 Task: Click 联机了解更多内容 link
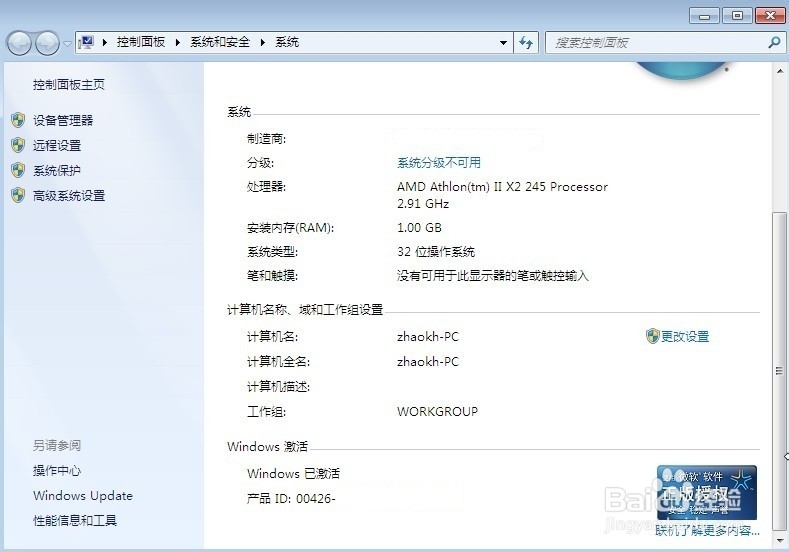click(x=707, y=530)
